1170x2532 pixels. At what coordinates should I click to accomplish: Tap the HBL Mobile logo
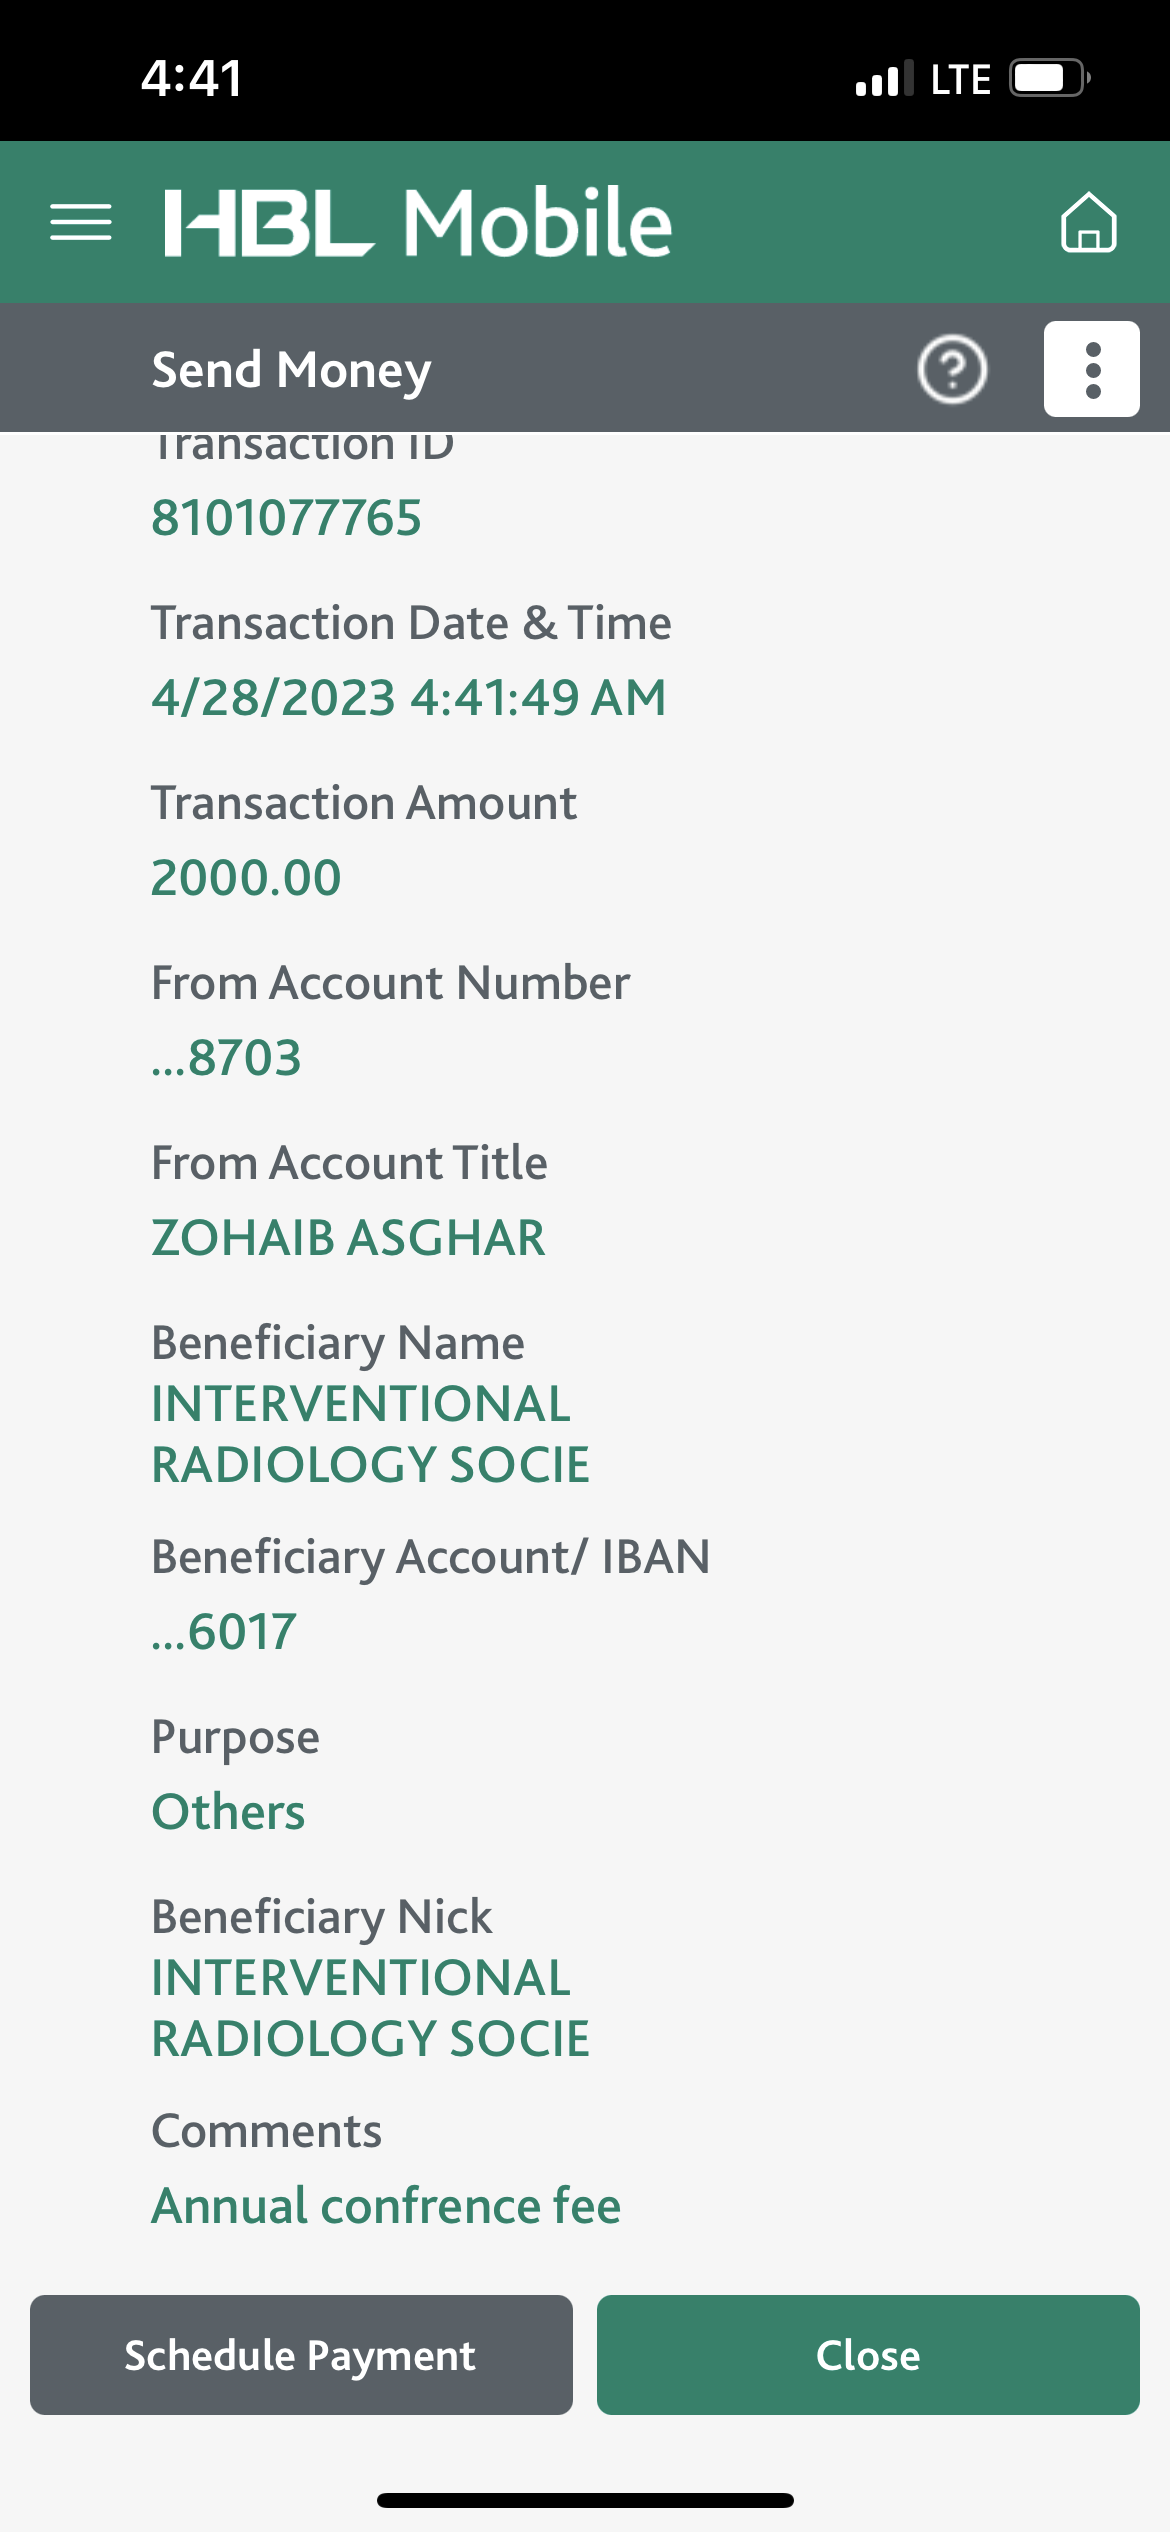(418, 222)
